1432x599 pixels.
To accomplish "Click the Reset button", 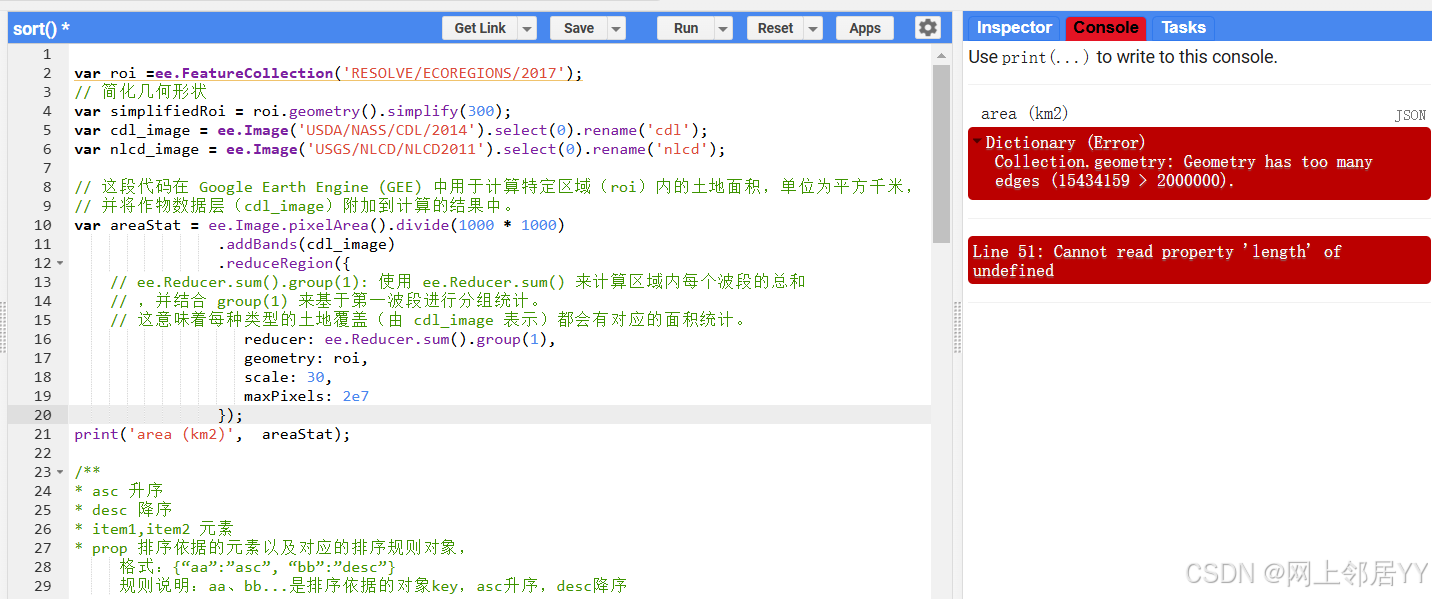I will (x=777, y=27).
